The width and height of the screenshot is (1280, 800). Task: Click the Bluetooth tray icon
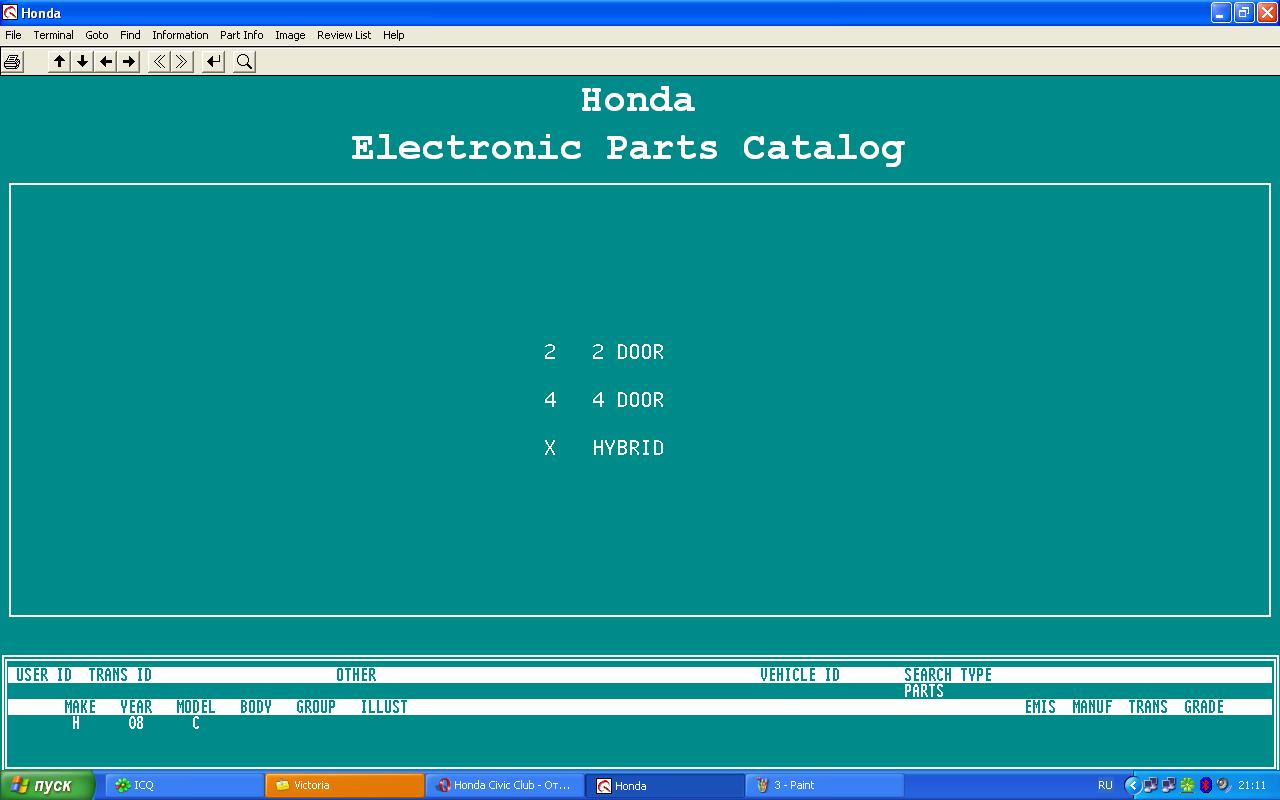click(x=1206, y=785)
